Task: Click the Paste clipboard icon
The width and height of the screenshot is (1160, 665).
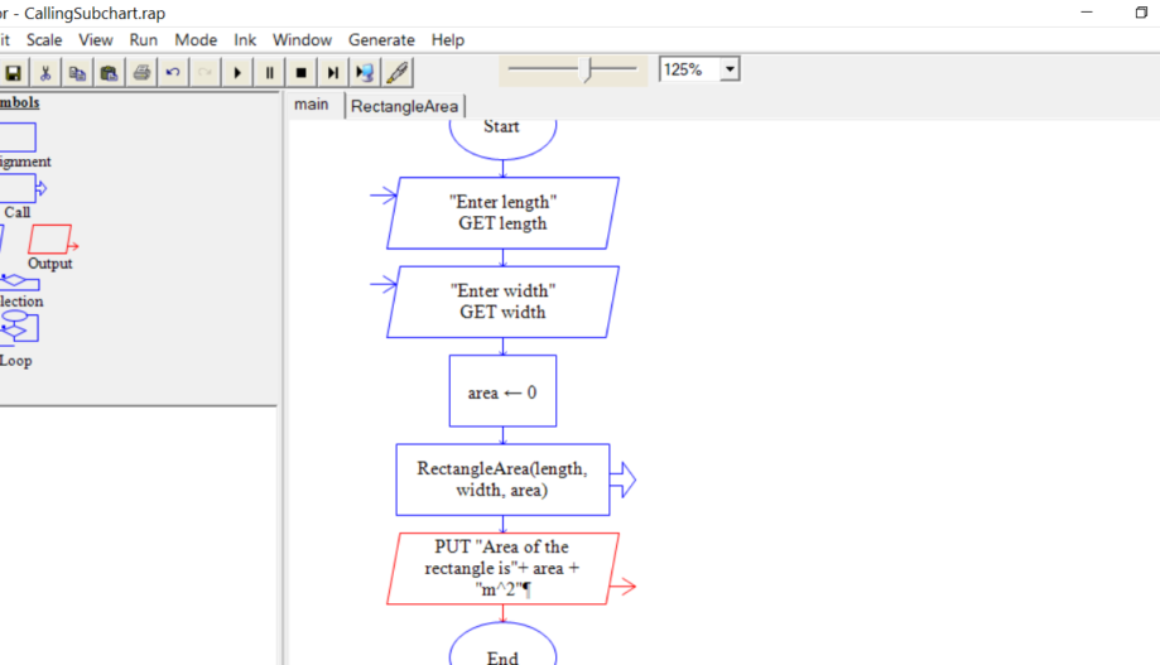Action: tap(109, 73)
